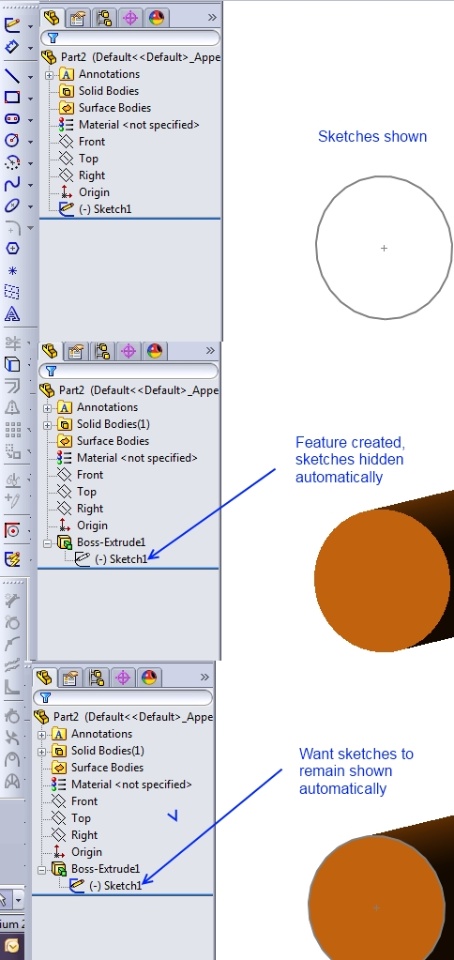Click the Convert Entities cube icon
454x960 pixels.
coord(12,364)
